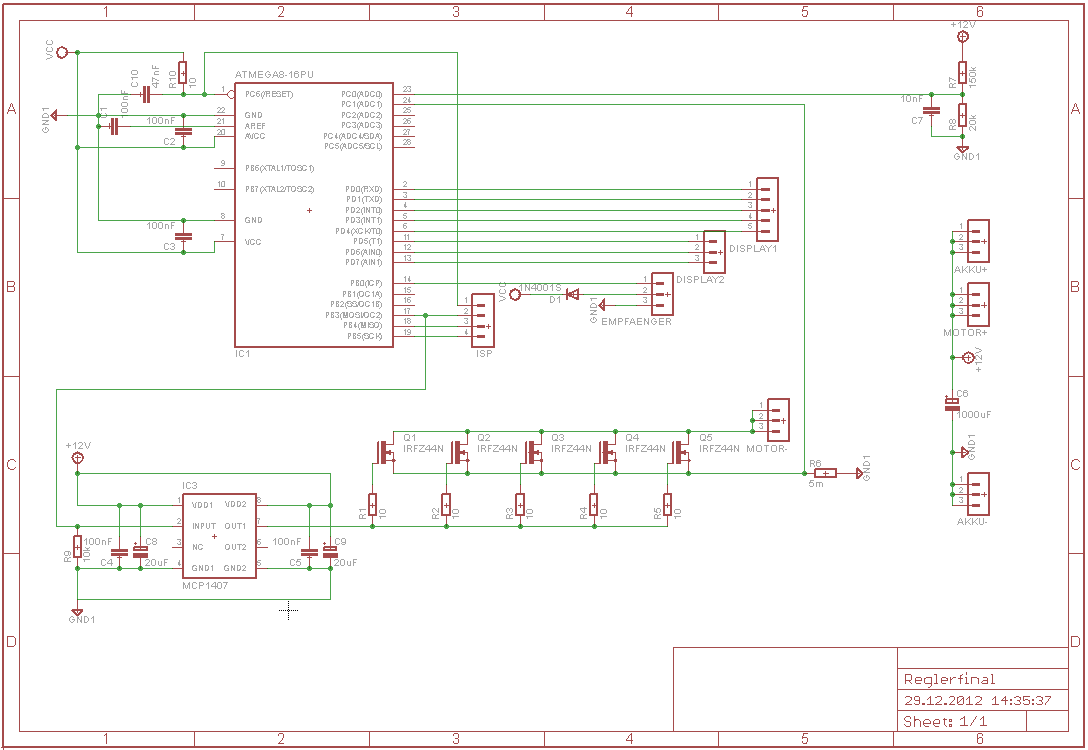Click the Sheet: 1/1 text

(945, 722)
